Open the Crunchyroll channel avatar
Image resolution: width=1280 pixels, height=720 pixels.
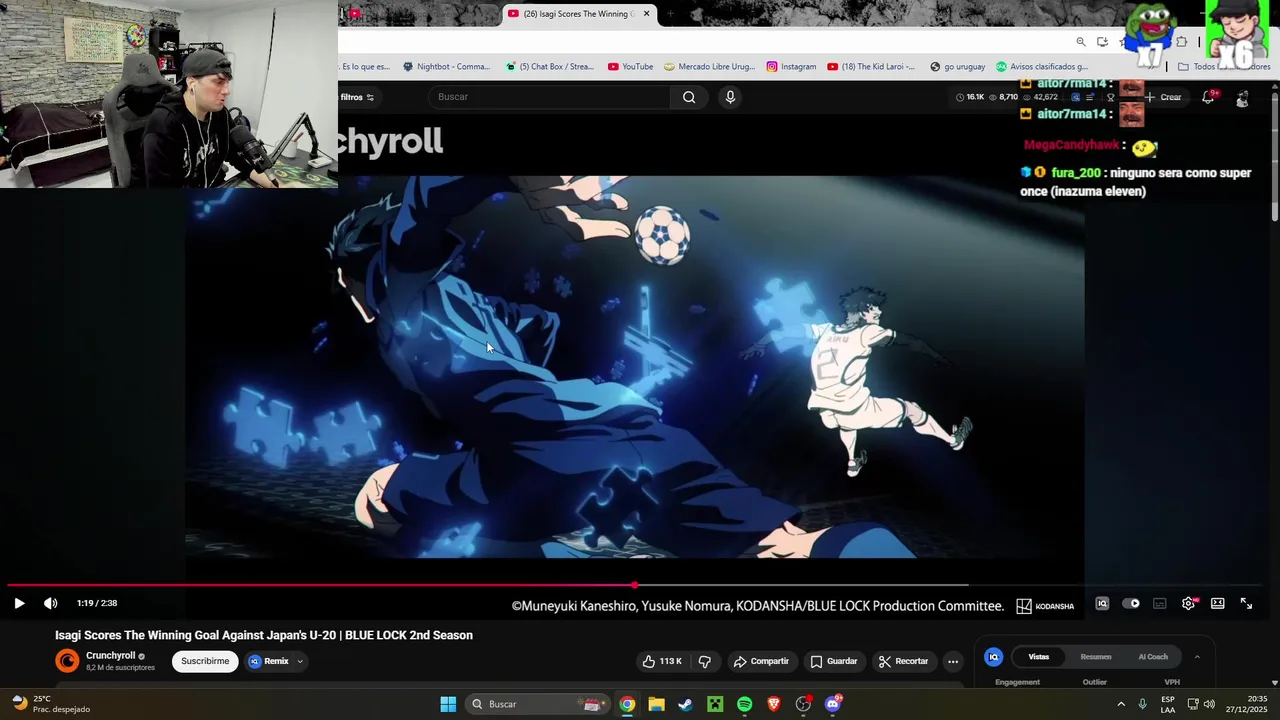(x=67, y=661)
